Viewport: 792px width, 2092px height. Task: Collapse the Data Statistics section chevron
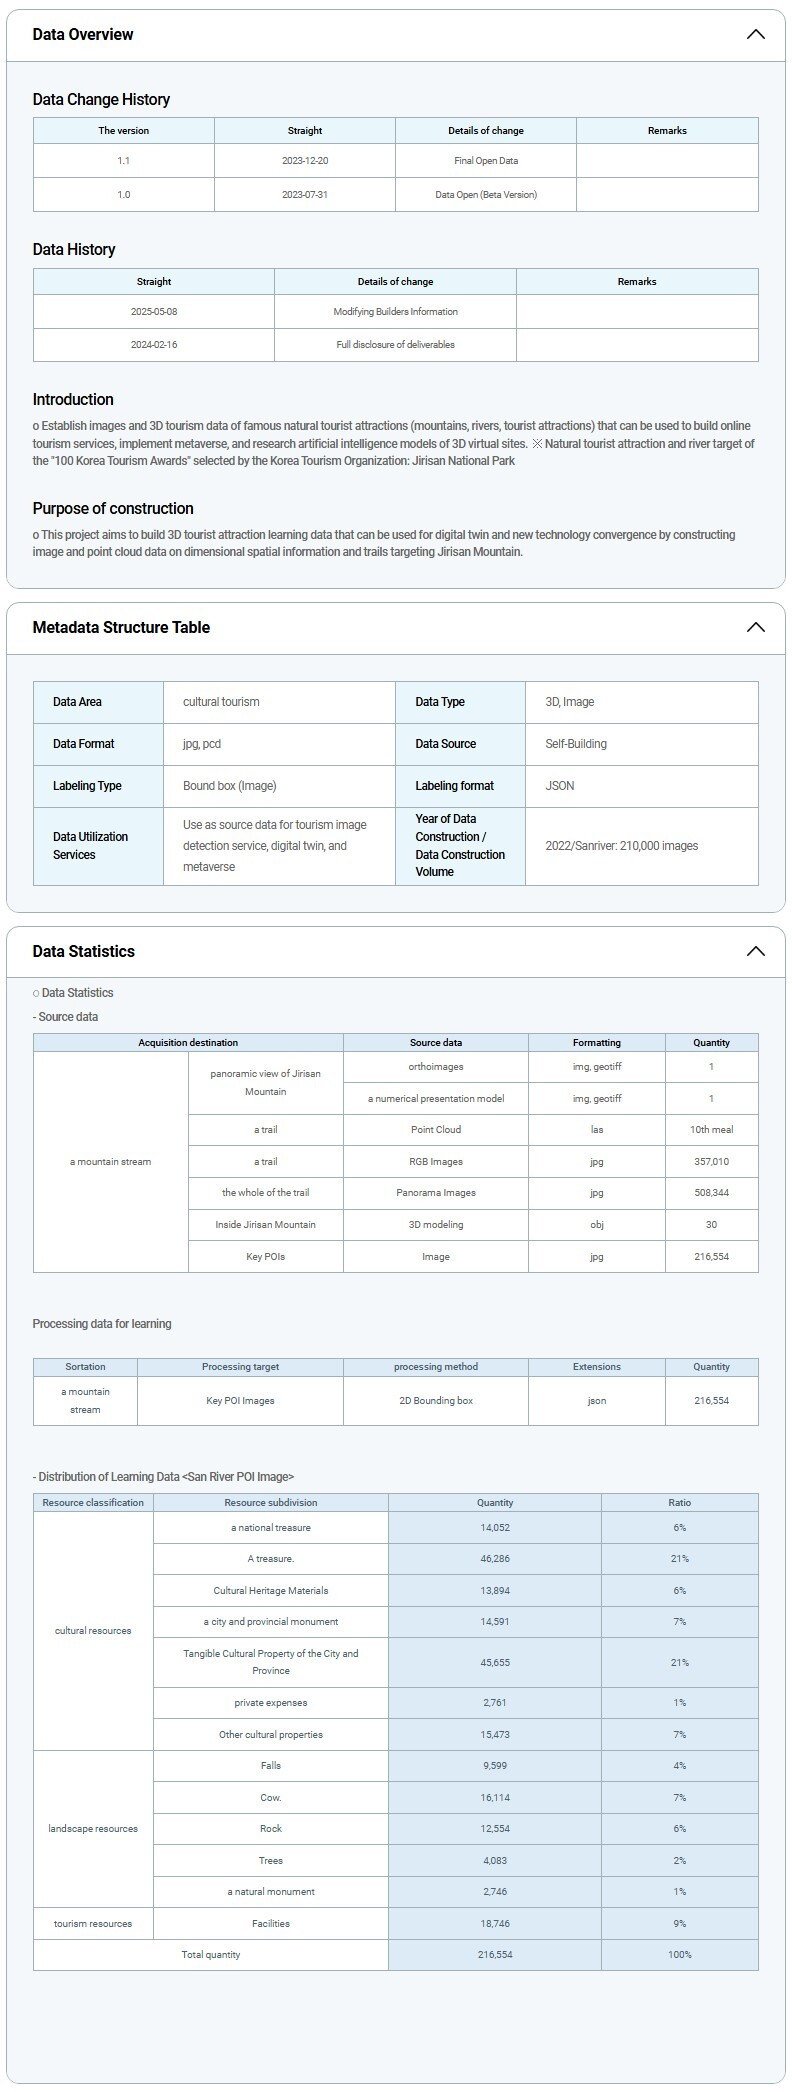[755, 951]
